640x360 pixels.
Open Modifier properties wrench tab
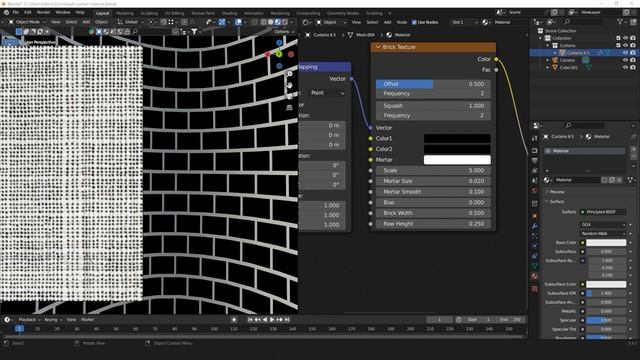coord(535,226)
